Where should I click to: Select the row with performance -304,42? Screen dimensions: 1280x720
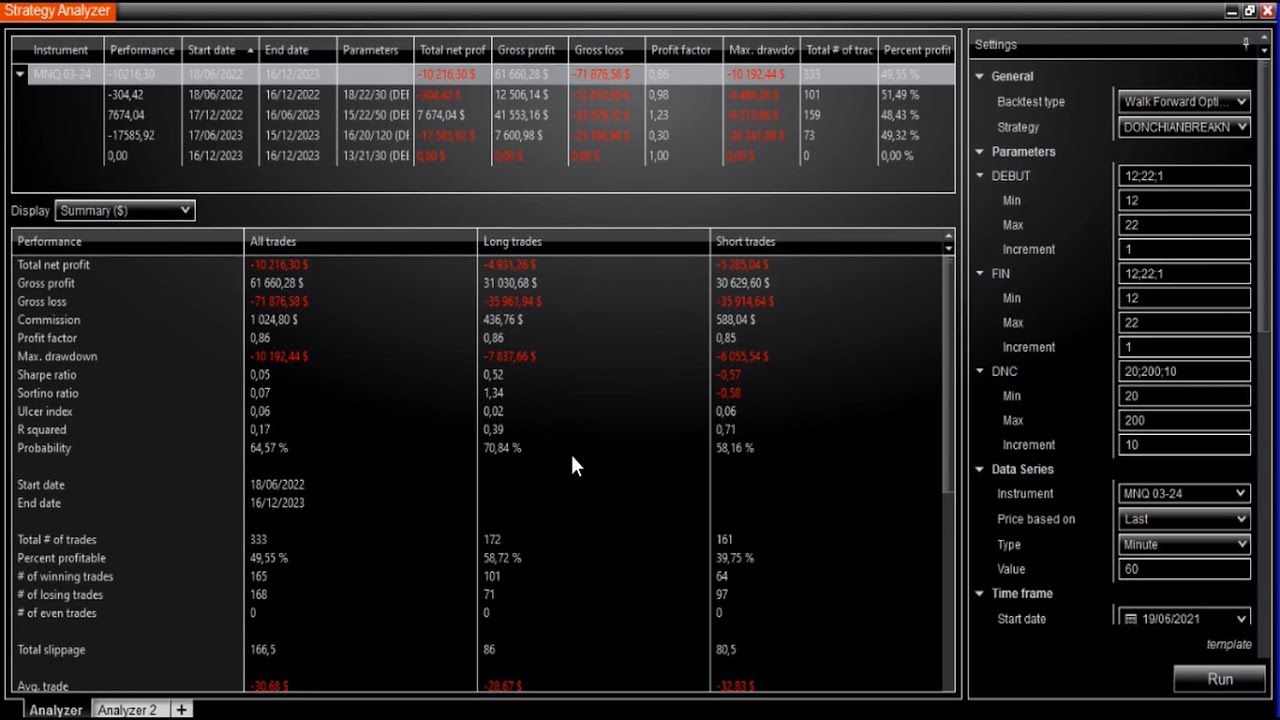coord(484,95)
